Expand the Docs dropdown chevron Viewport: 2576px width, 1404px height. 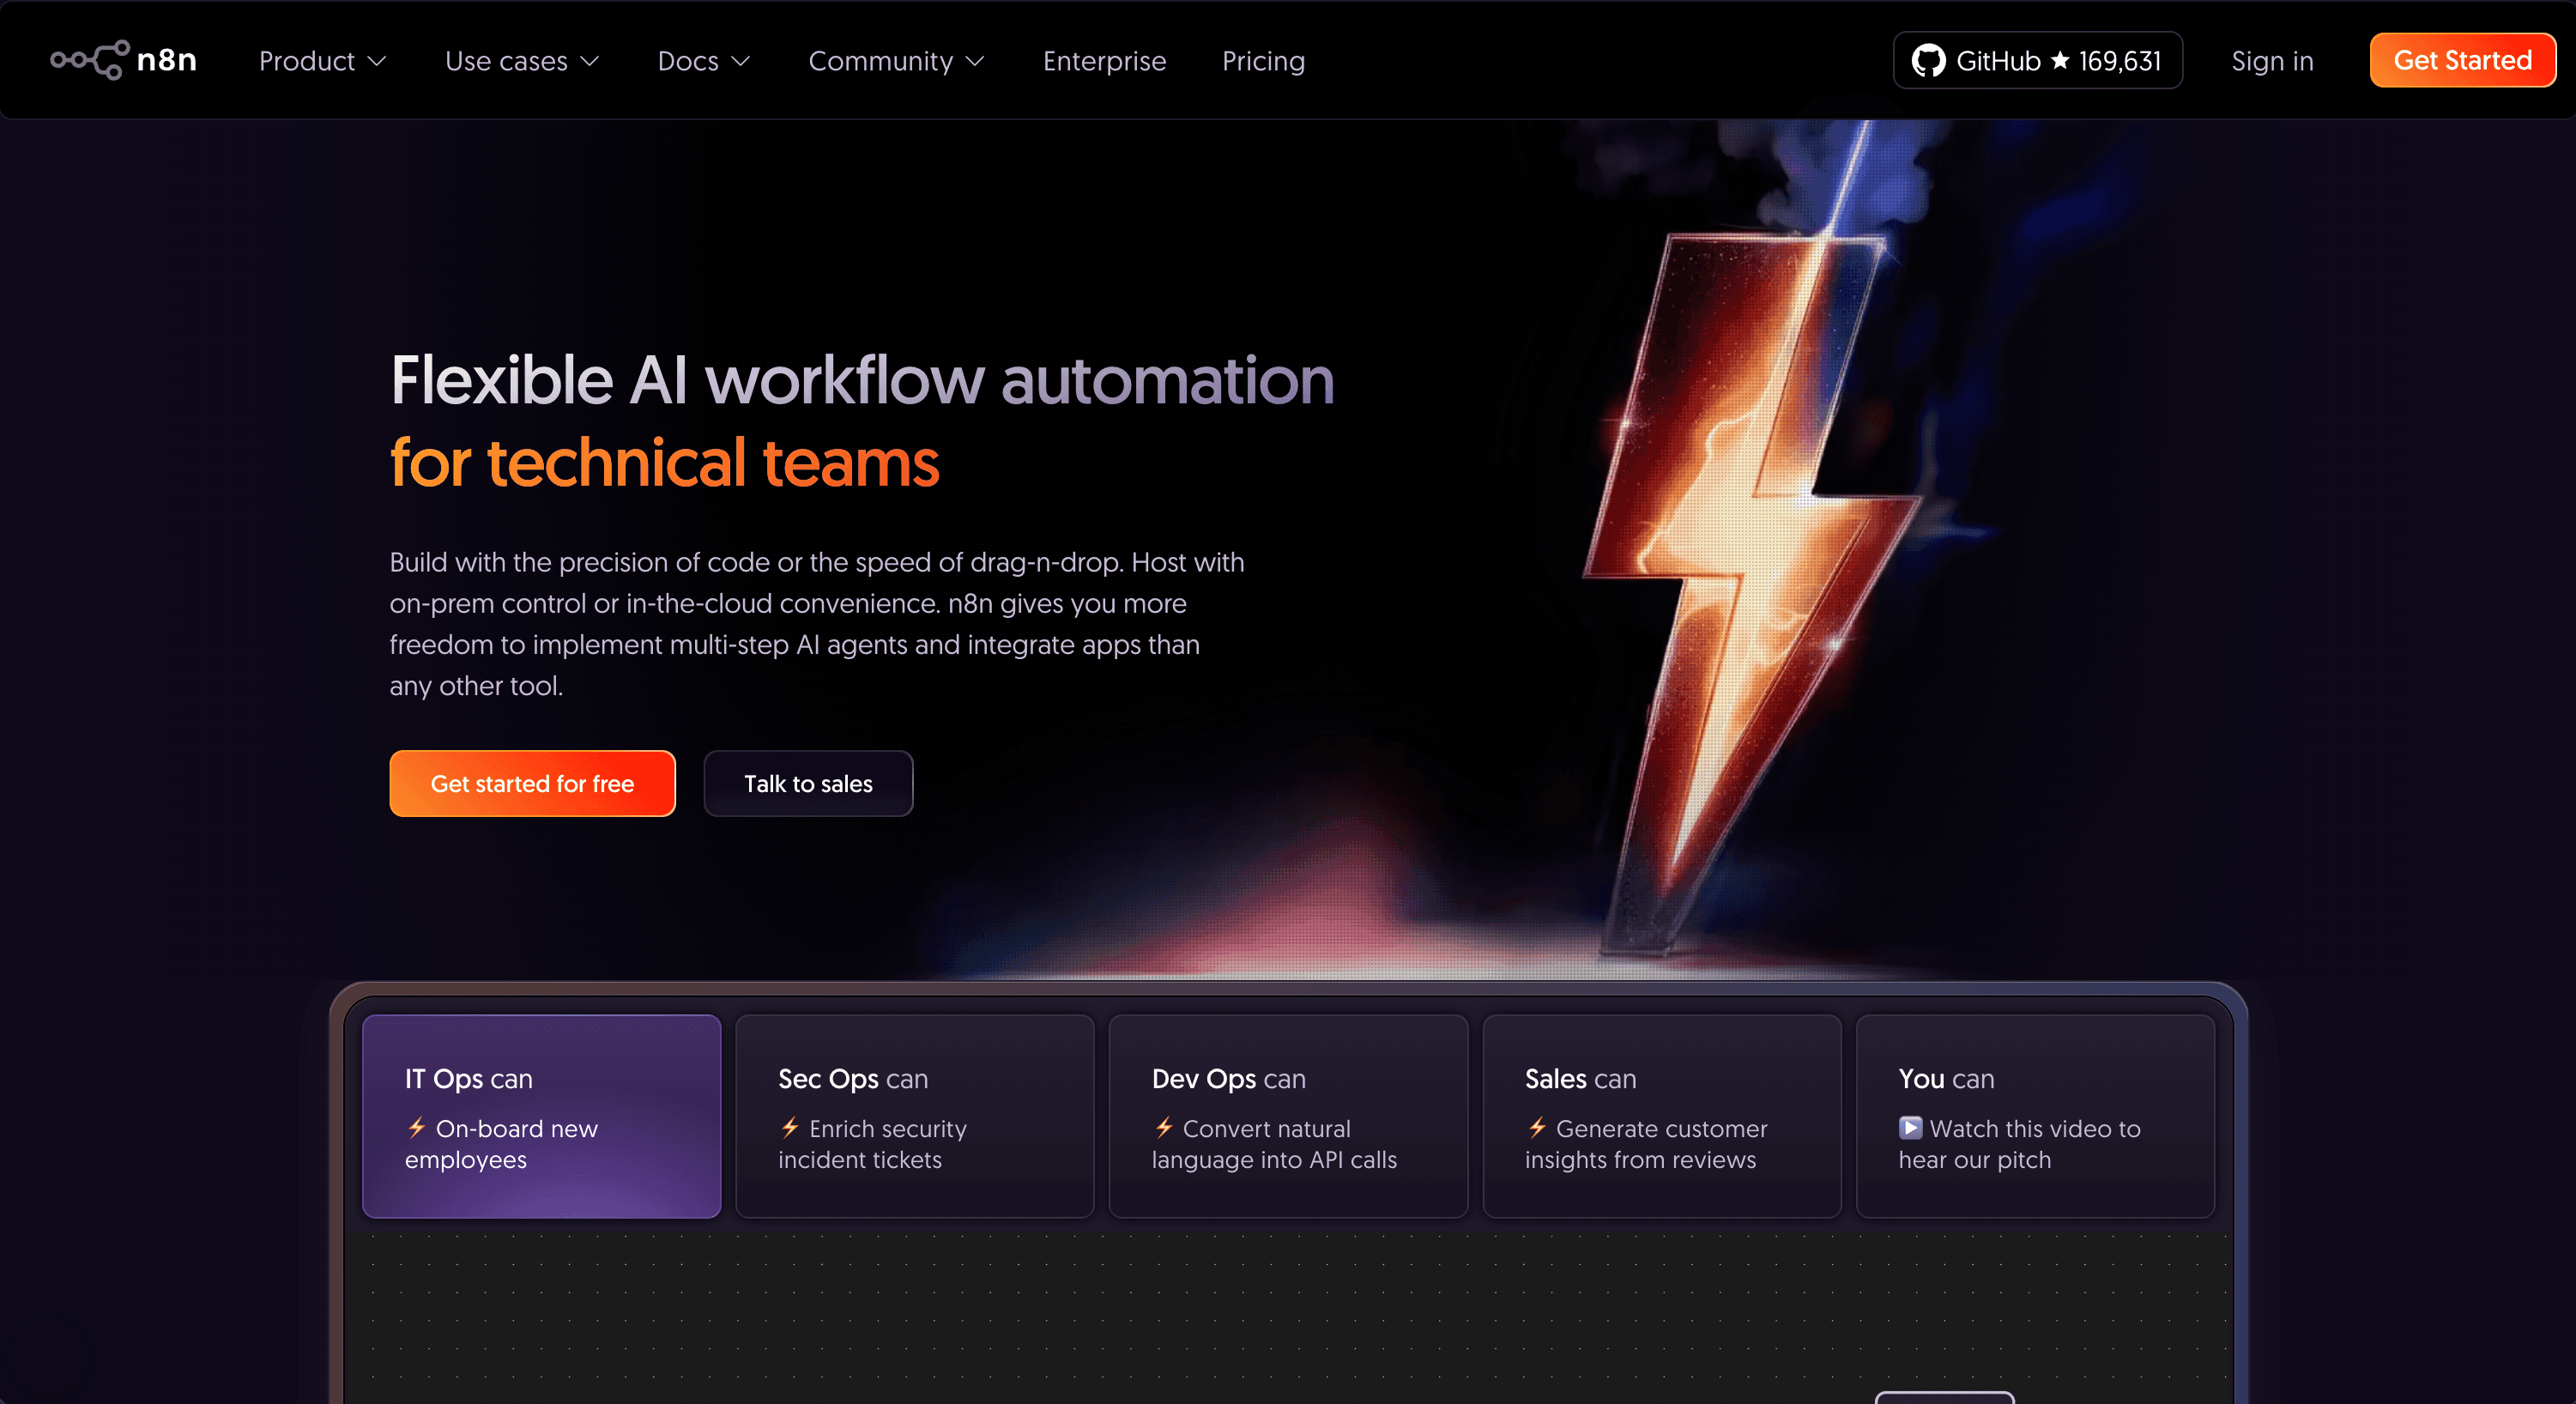coord(741,61)
